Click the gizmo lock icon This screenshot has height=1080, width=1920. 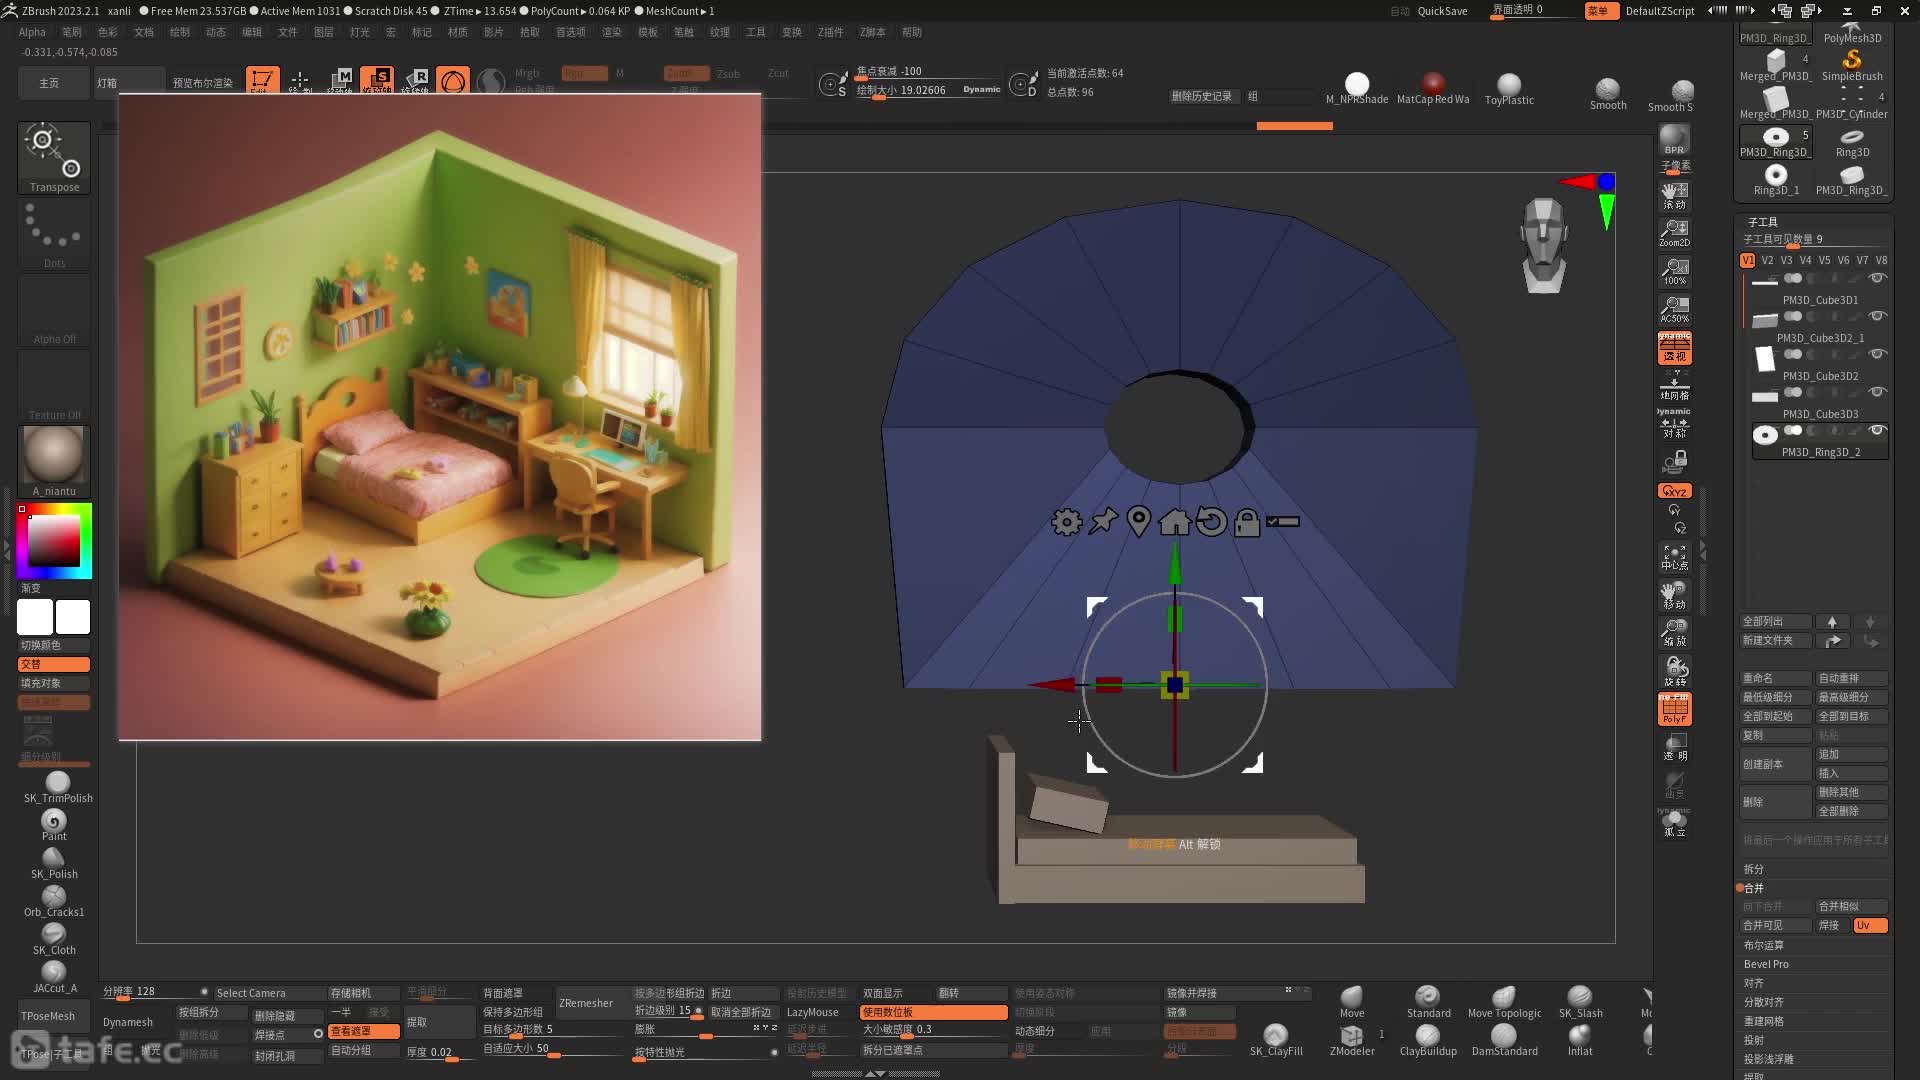tap(1247, 521)
